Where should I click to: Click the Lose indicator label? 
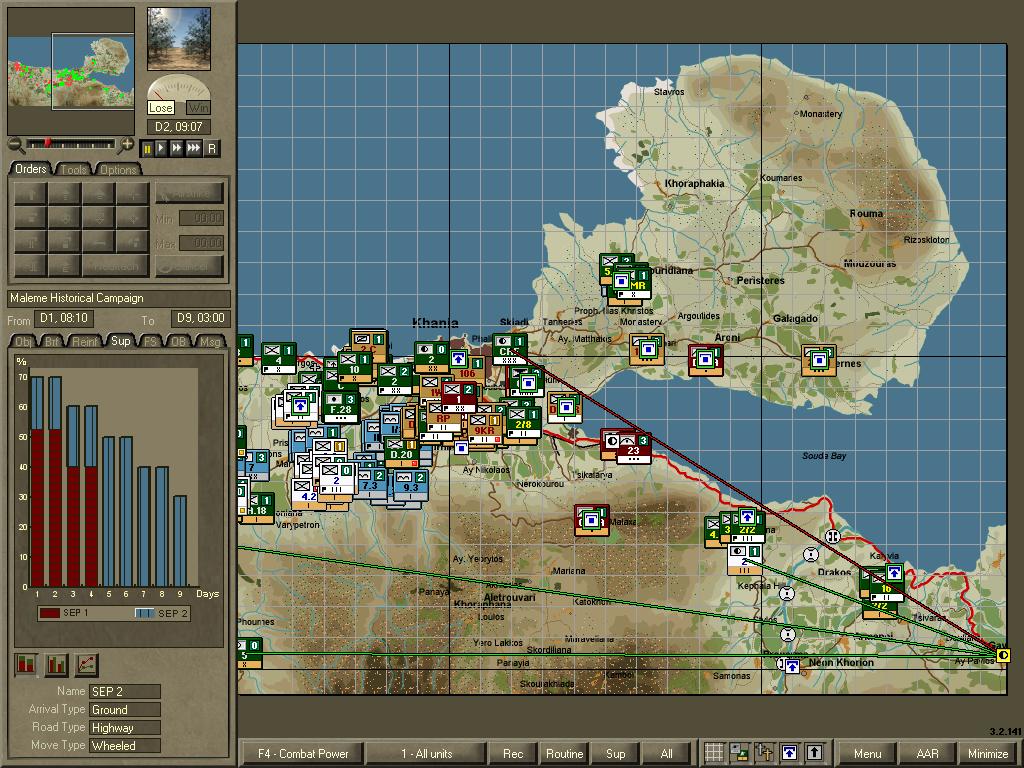pyautogui.click(x=161, y=108)
